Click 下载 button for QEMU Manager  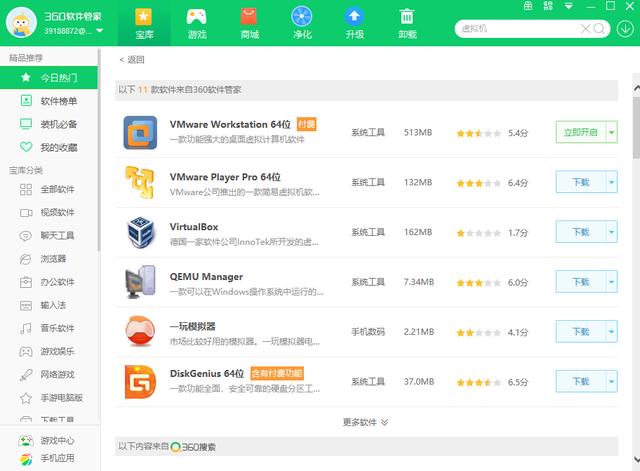(580, 282)
